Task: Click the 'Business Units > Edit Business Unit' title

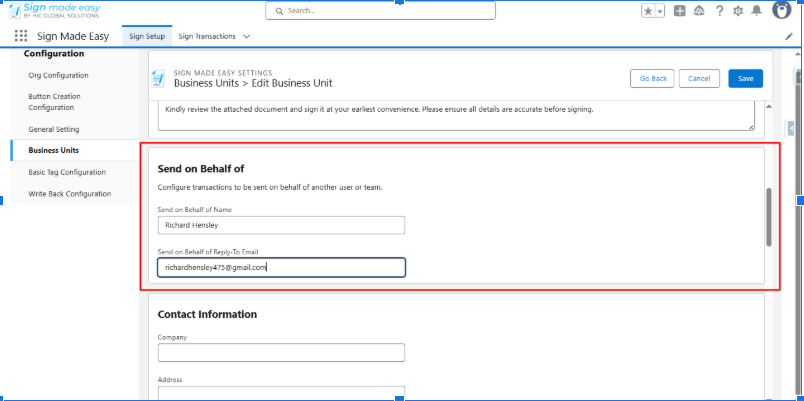Action: (x=253, y=83)
